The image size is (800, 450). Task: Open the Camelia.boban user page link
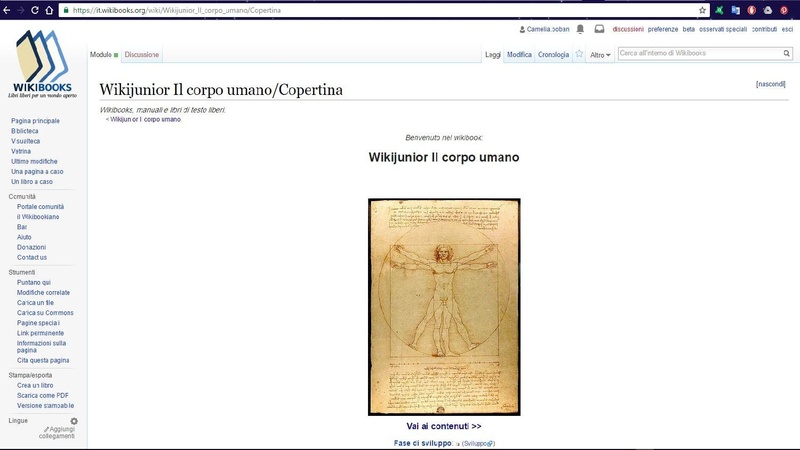coord(548,30)
